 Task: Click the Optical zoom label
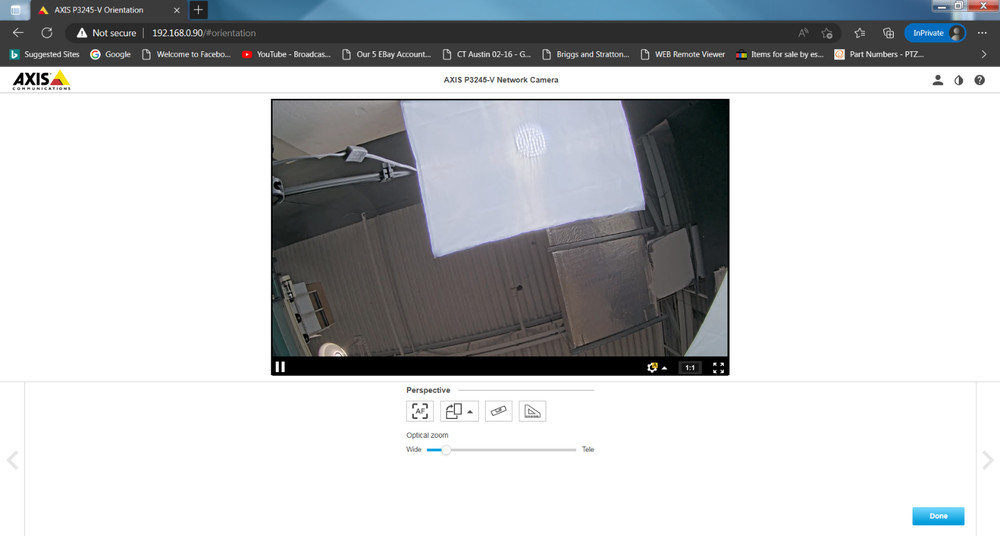point(427,435)
